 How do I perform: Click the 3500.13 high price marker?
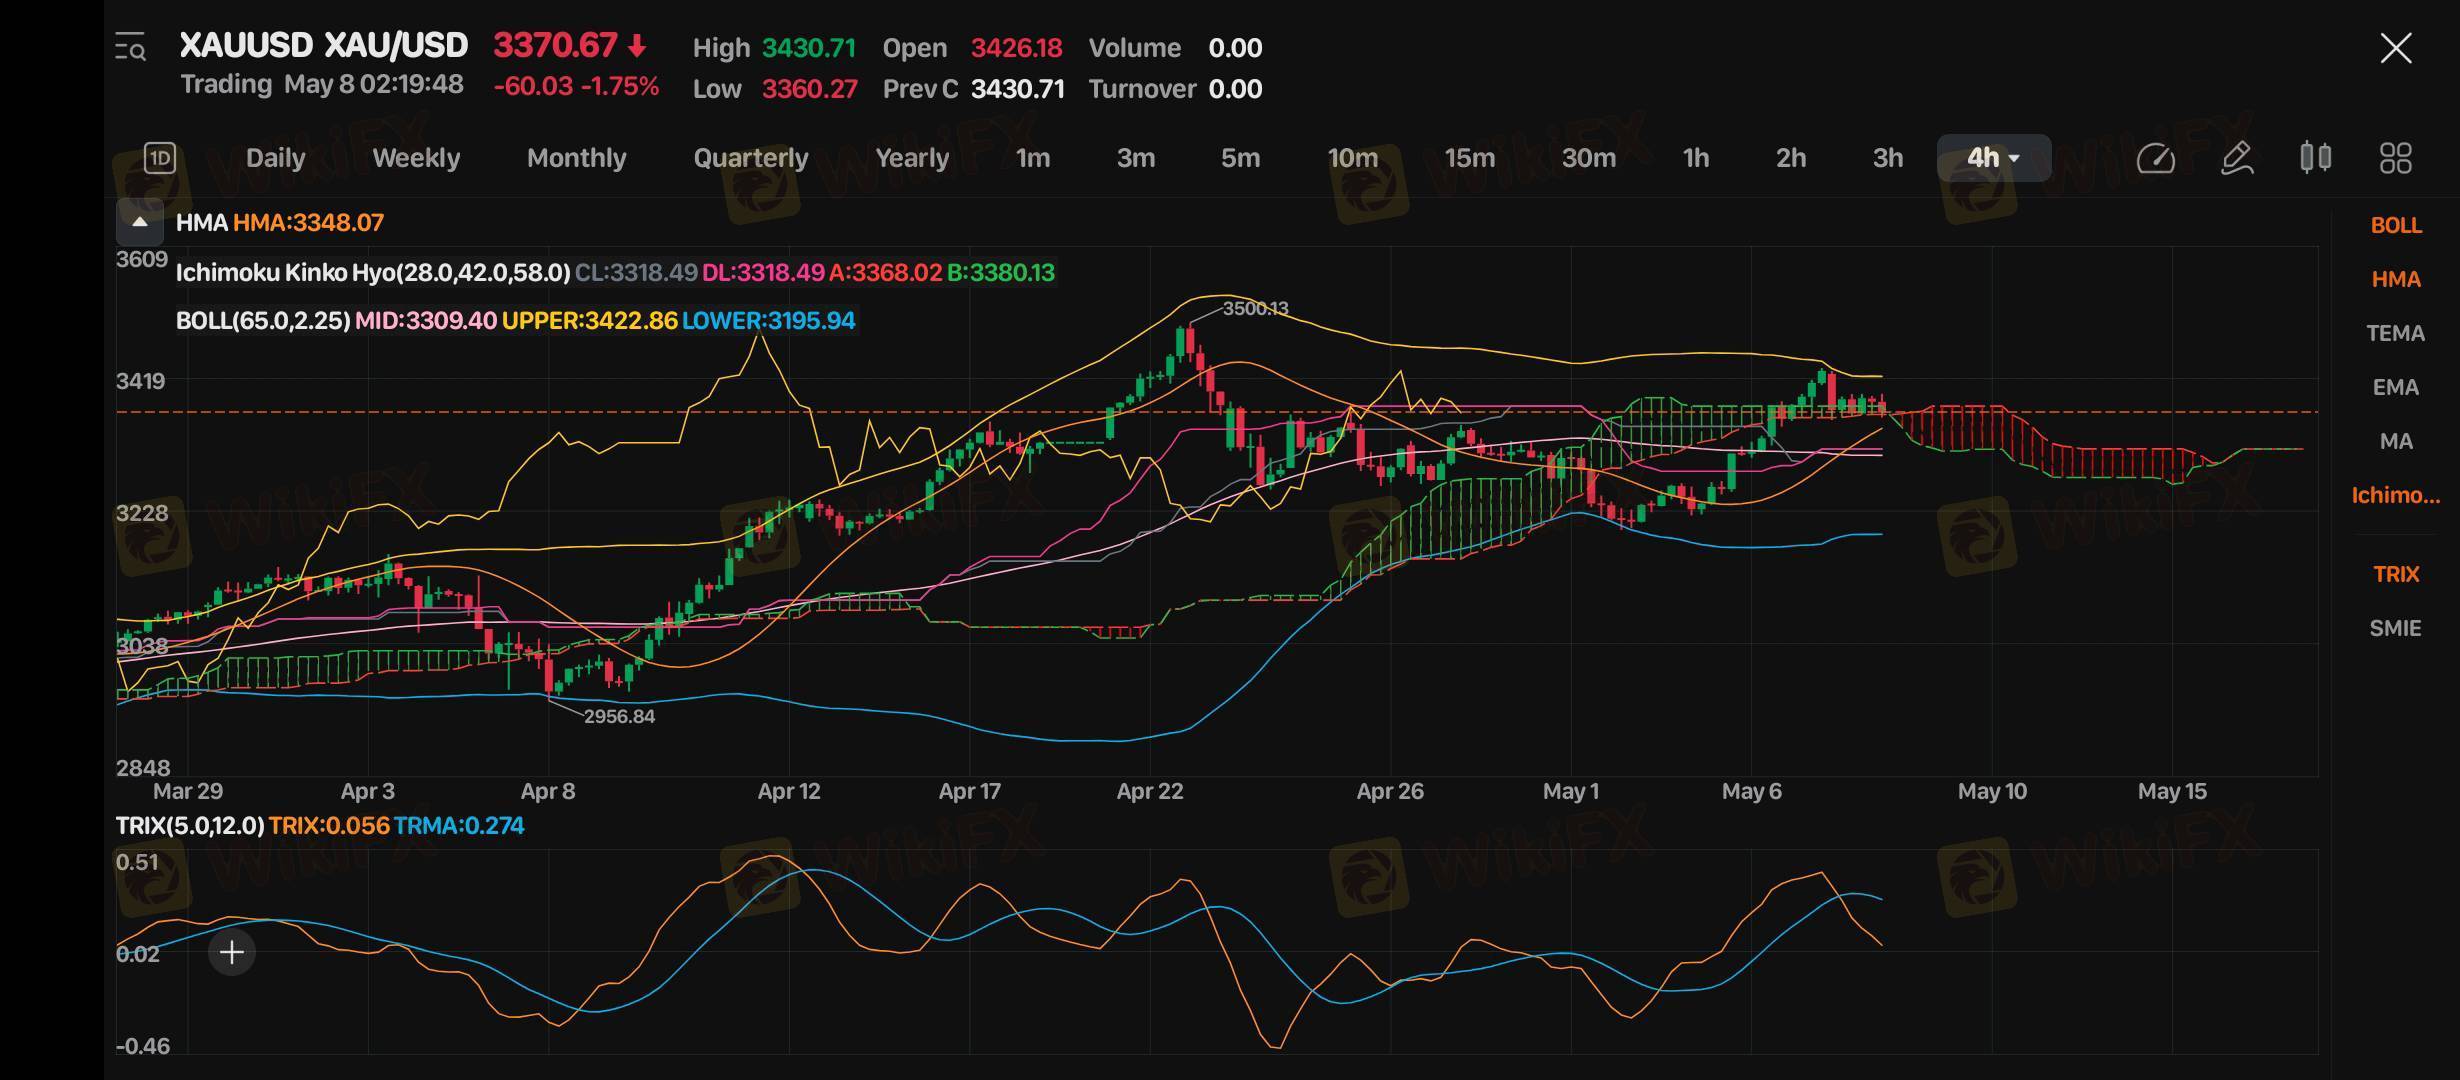pos(1255,309)
